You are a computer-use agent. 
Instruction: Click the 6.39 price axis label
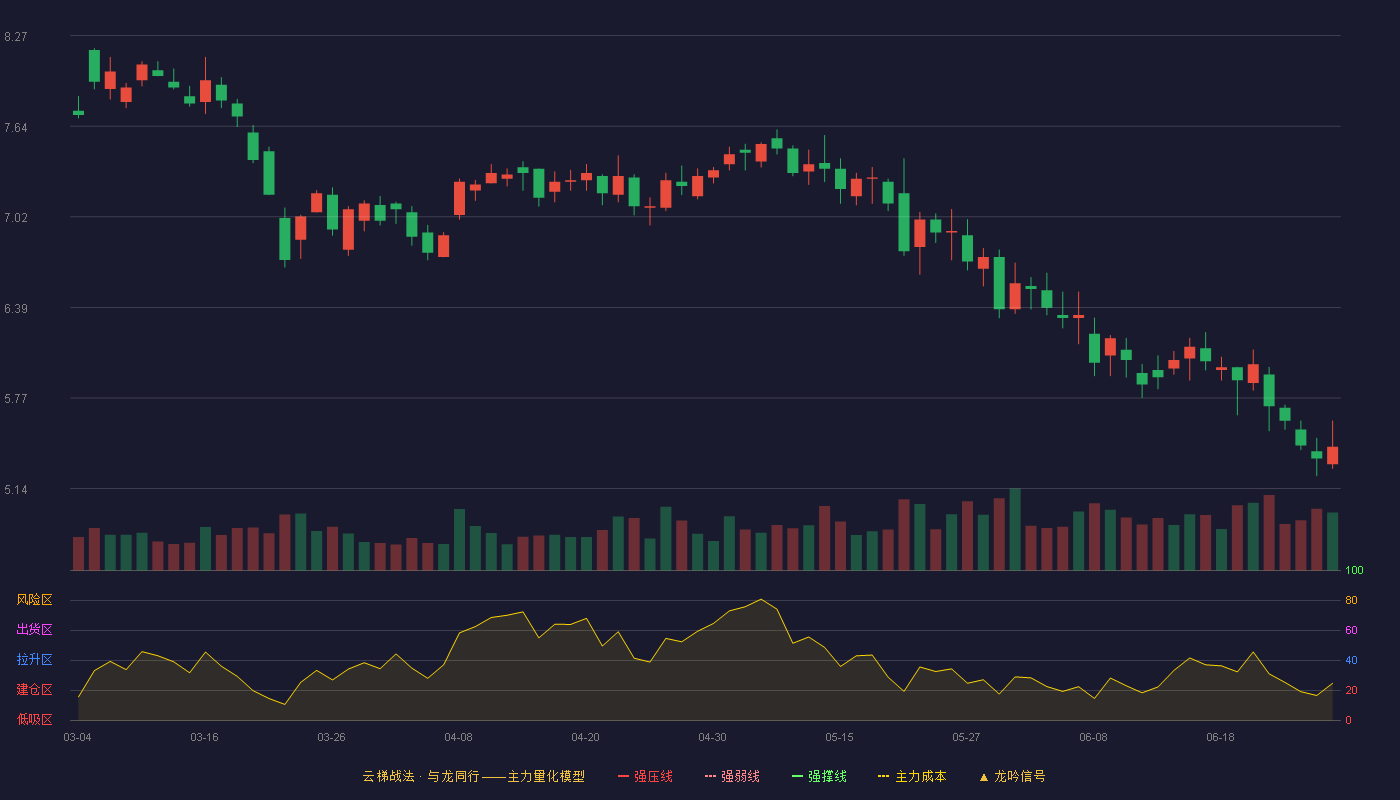[x=16, y=309]
